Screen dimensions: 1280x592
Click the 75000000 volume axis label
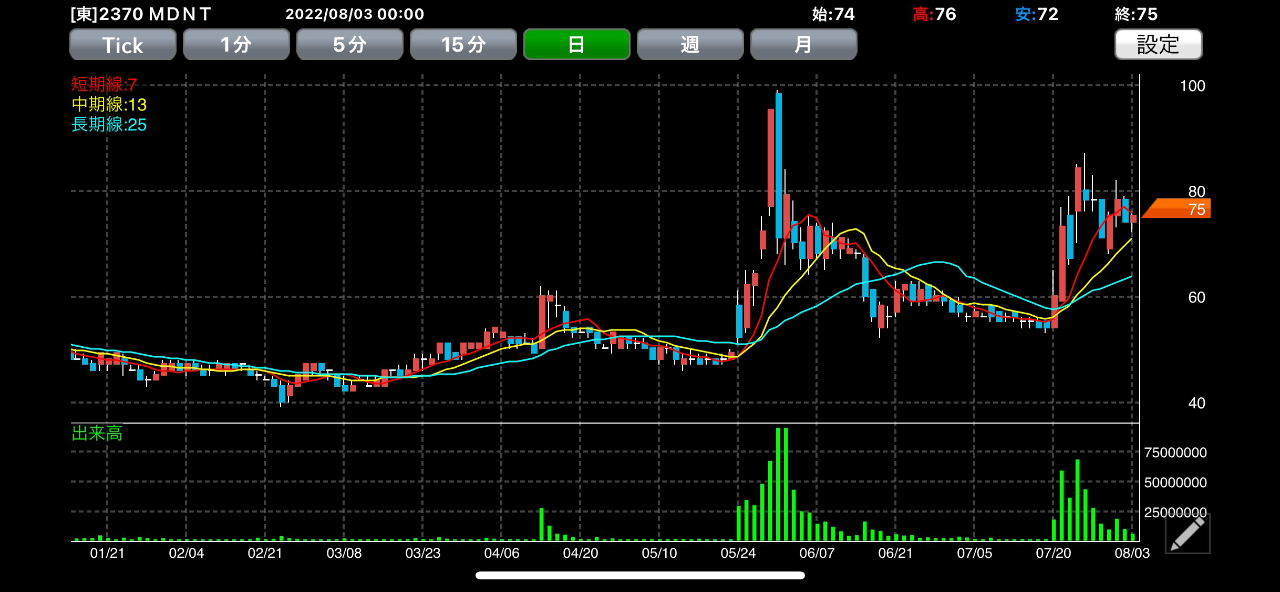(x=1175, y=452)
